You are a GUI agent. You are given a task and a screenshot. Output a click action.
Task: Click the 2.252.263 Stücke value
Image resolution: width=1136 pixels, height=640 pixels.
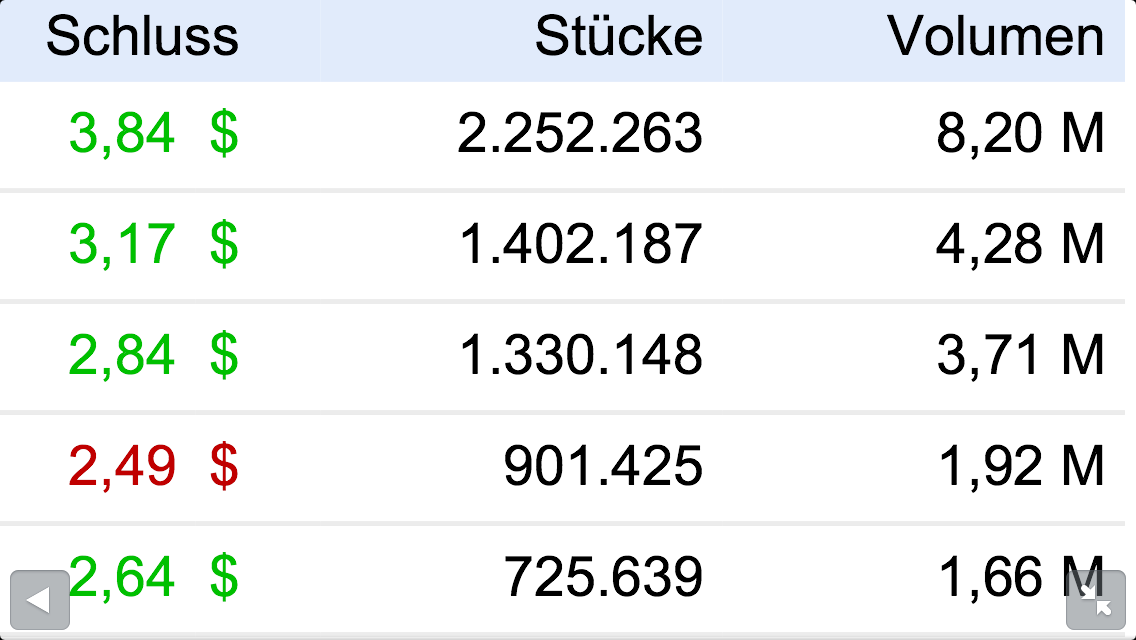pos(580,134)
